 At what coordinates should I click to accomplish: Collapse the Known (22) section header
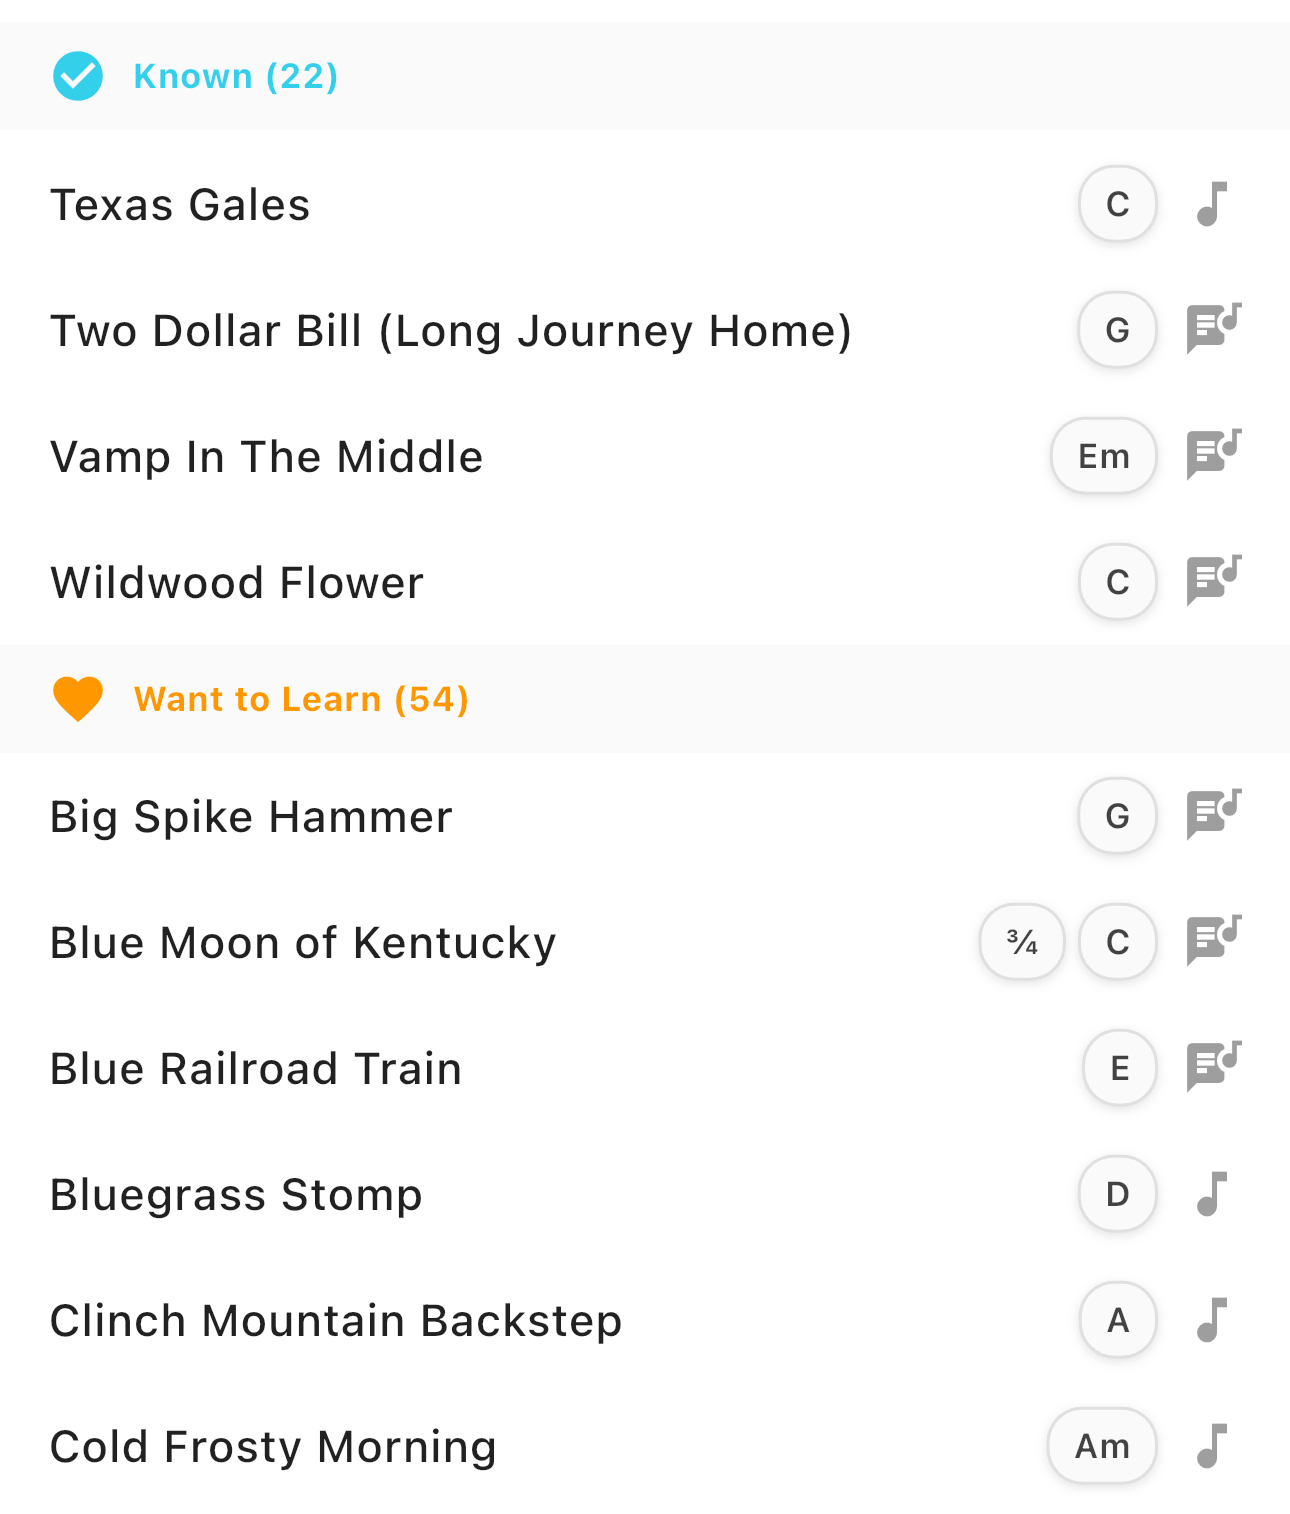click(x=236, y=76)
